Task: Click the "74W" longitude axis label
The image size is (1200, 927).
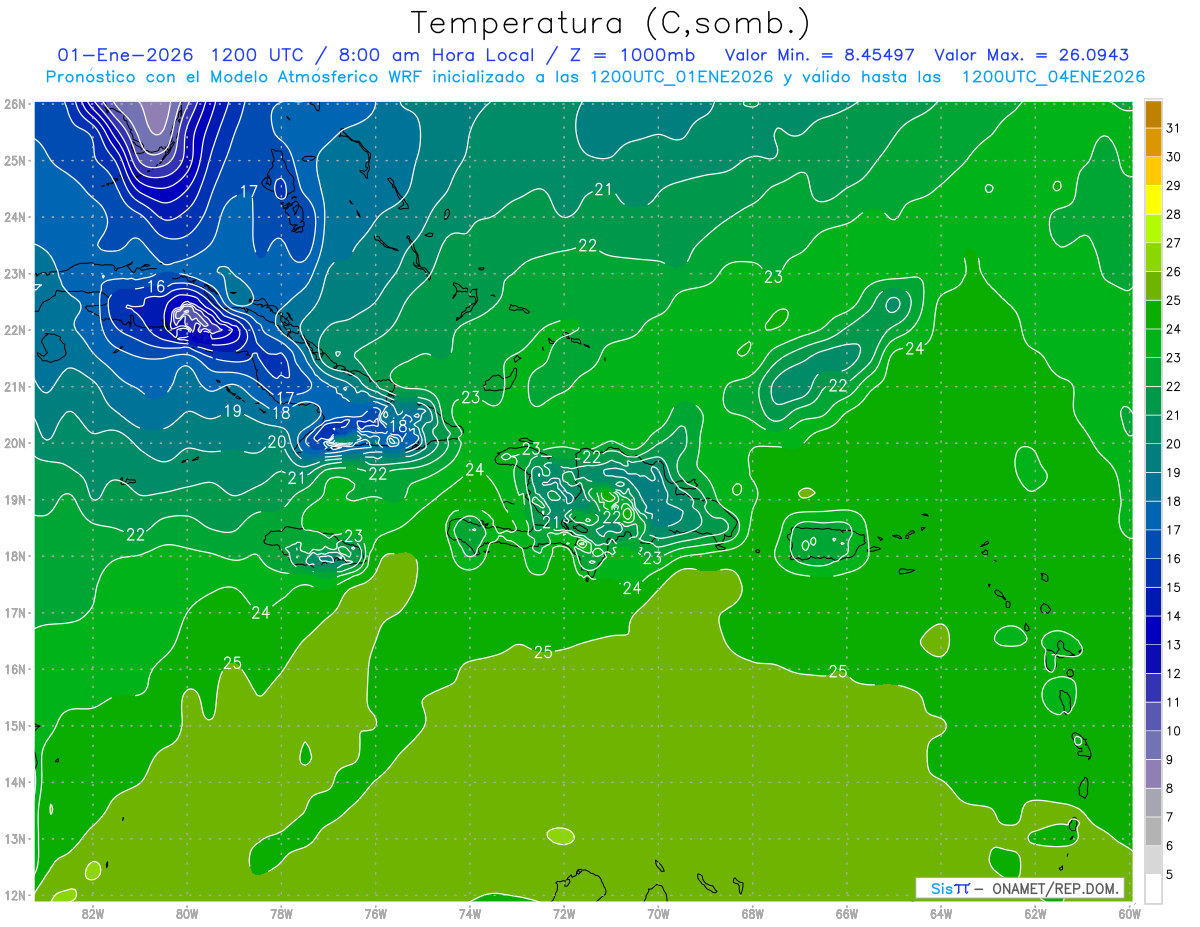Action: (469, 913)
